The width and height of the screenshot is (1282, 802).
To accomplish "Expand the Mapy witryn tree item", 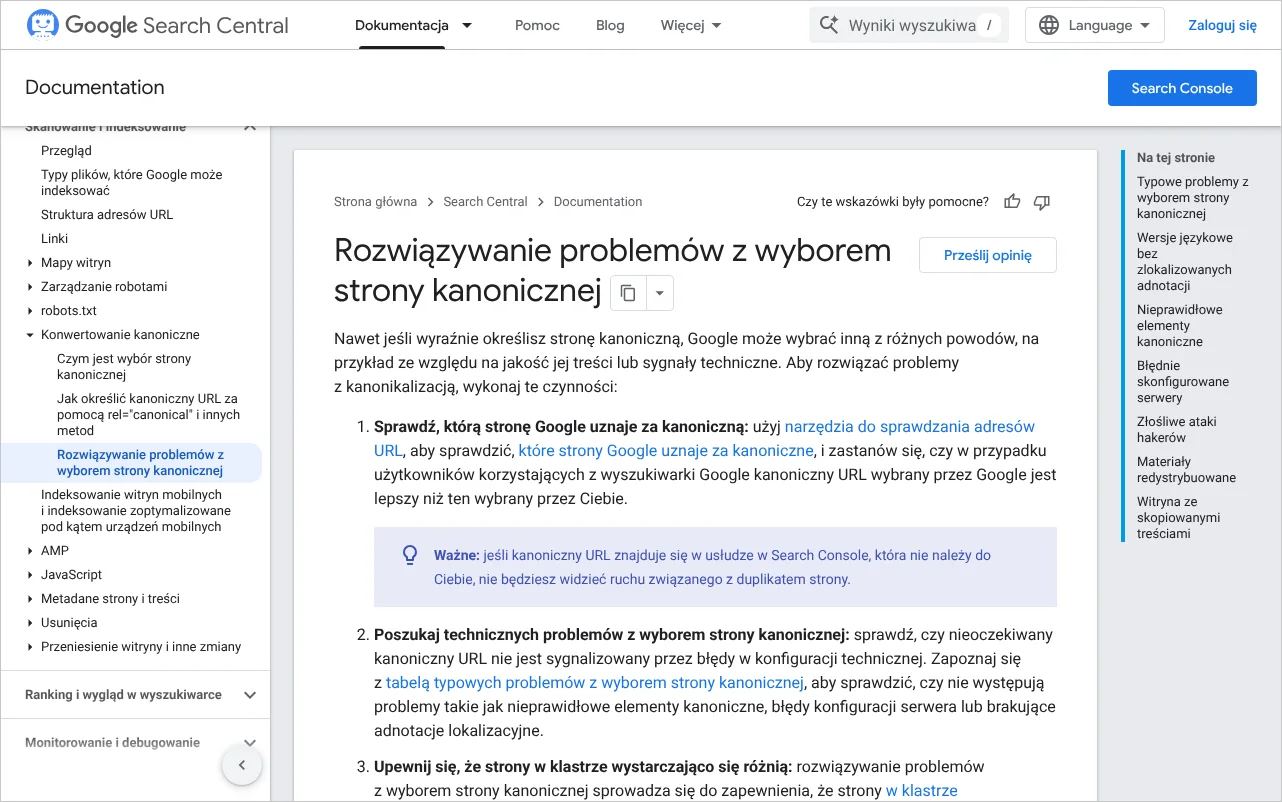I will [30, 263].
